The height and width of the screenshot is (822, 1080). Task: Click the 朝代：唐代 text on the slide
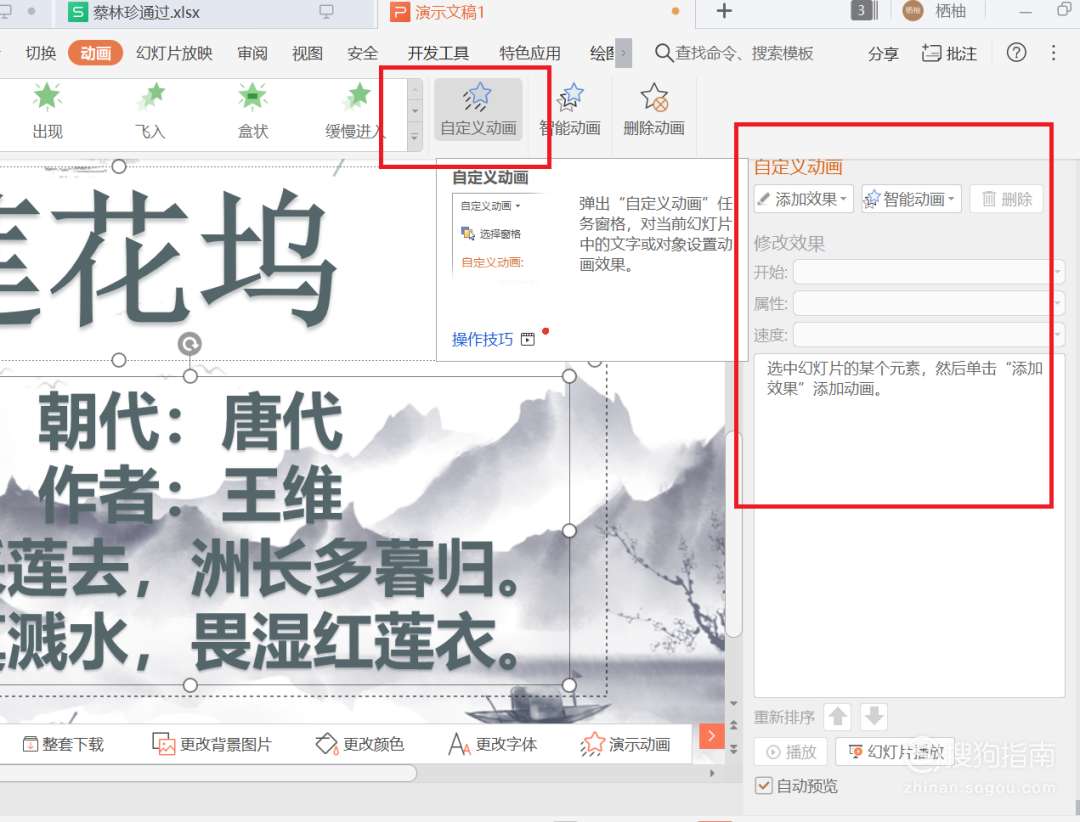(190, 420)
